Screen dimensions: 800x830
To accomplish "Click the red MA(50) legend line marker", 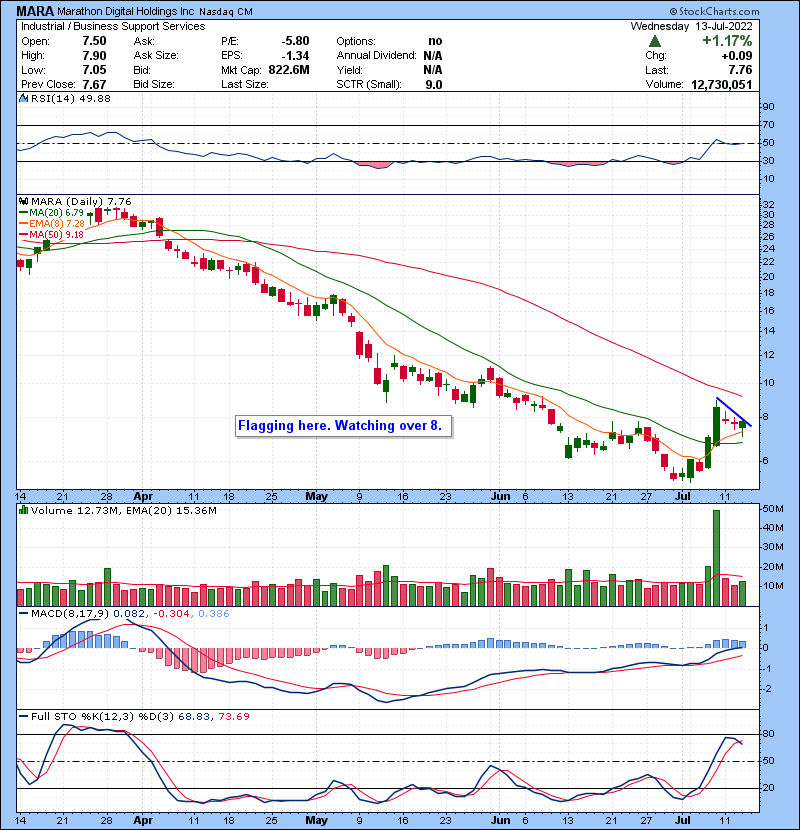I will pos(23,234).
